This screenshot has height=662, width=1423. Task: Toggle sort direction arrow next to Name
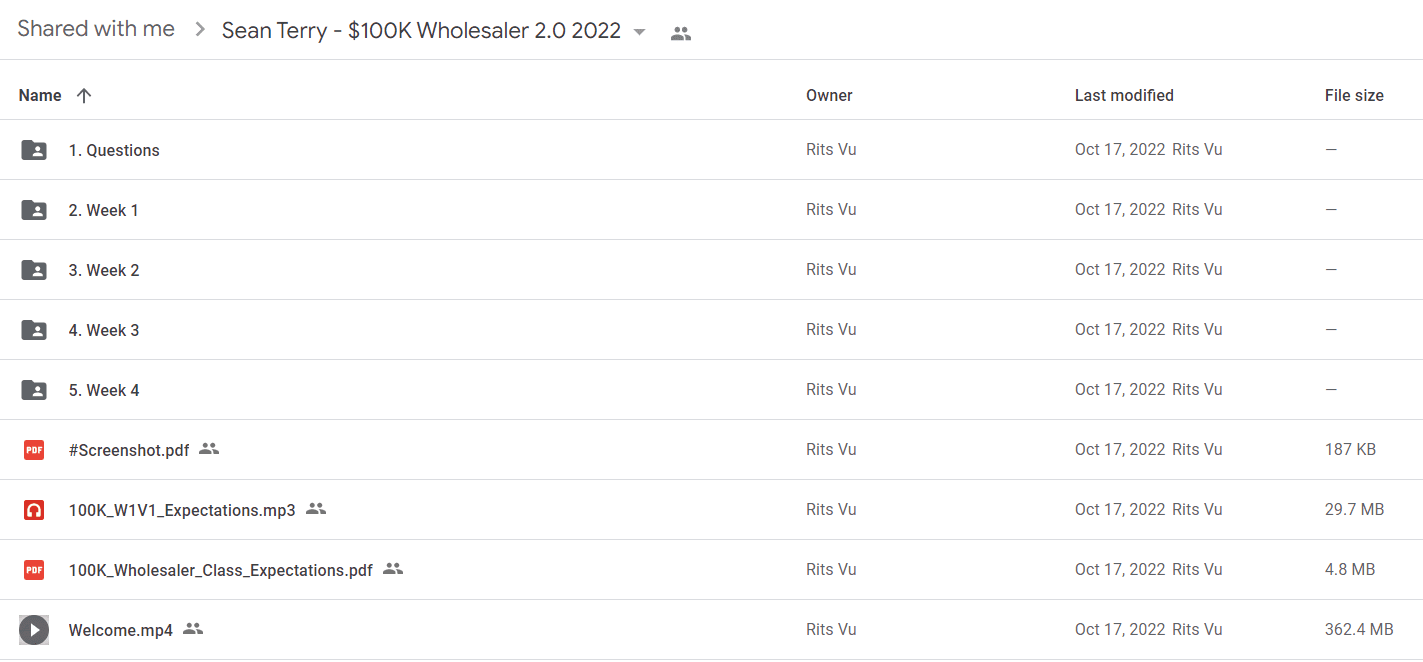coord(84,96)
